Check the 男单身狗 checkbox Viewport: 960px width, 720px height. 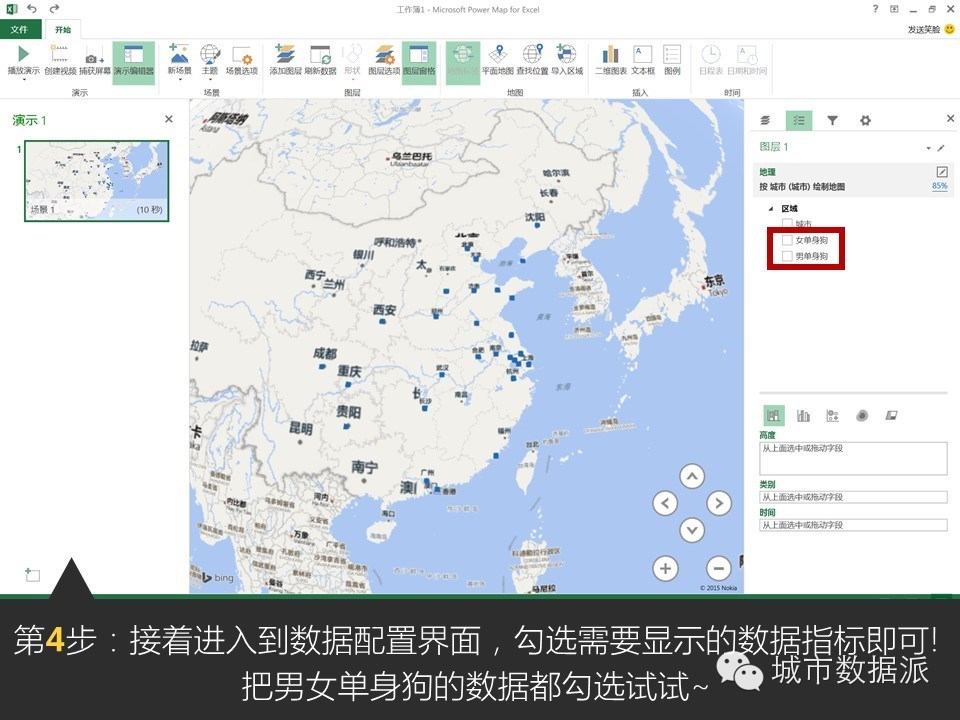pos(787,256)
